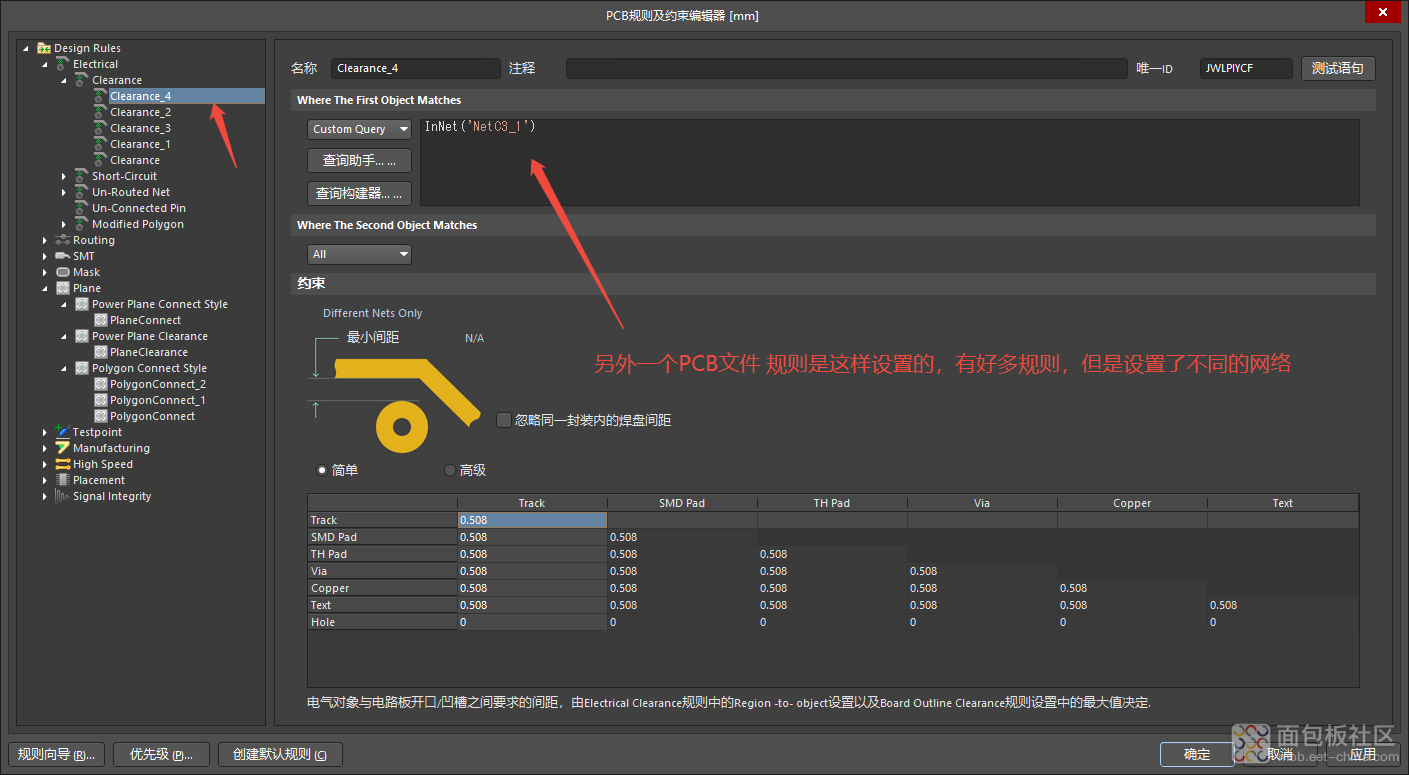
Task: Click the Modified Polygon rule icon
Action: tap(82, 224)
